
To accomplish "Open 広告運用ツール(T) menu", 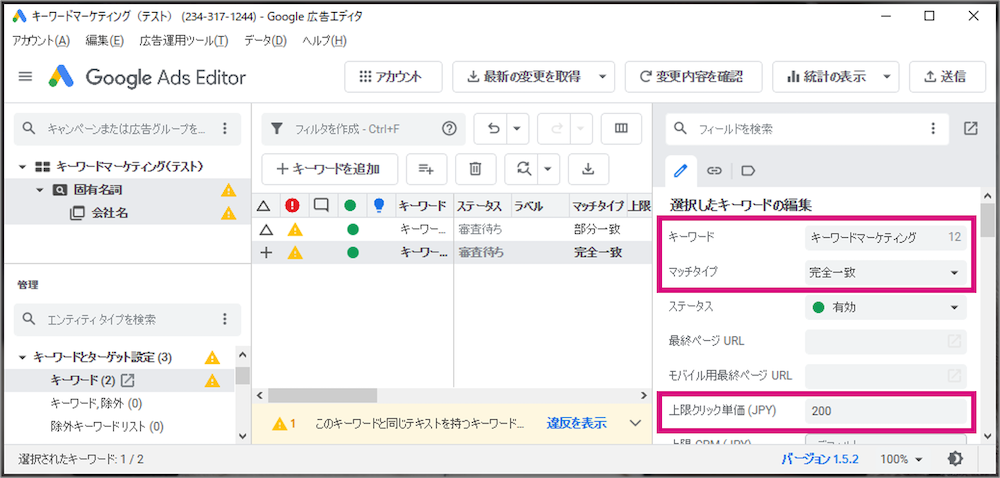I will click(184, 41).
